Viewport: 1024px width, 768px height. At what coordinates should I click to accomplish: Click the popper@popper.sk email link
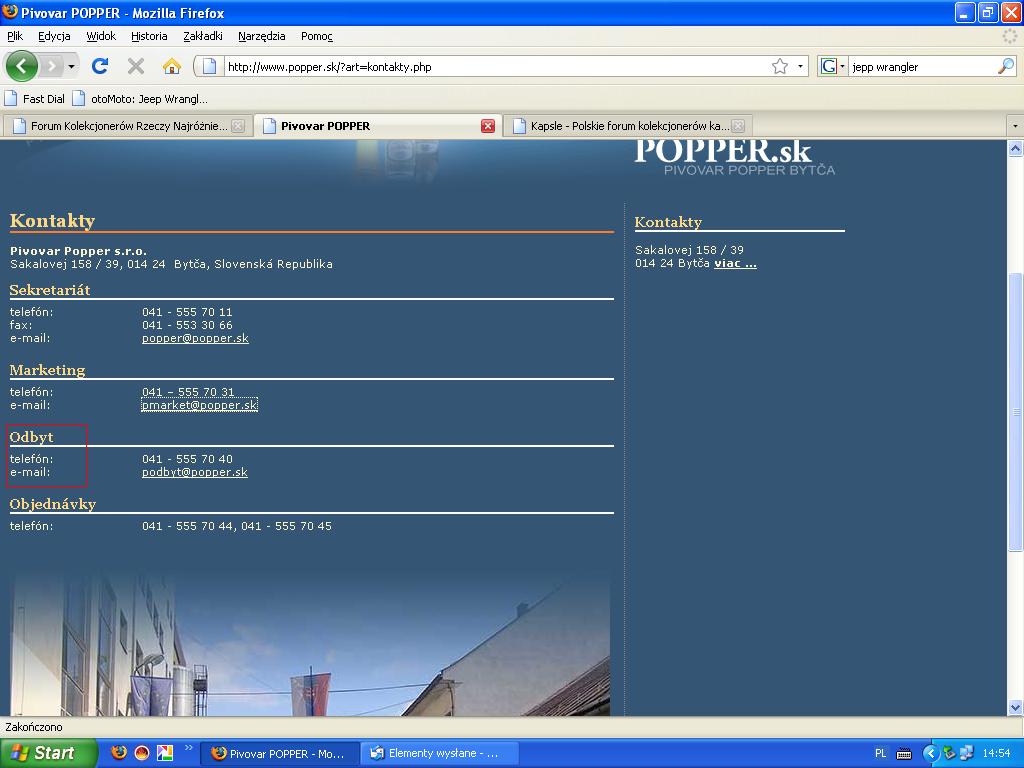195,338
